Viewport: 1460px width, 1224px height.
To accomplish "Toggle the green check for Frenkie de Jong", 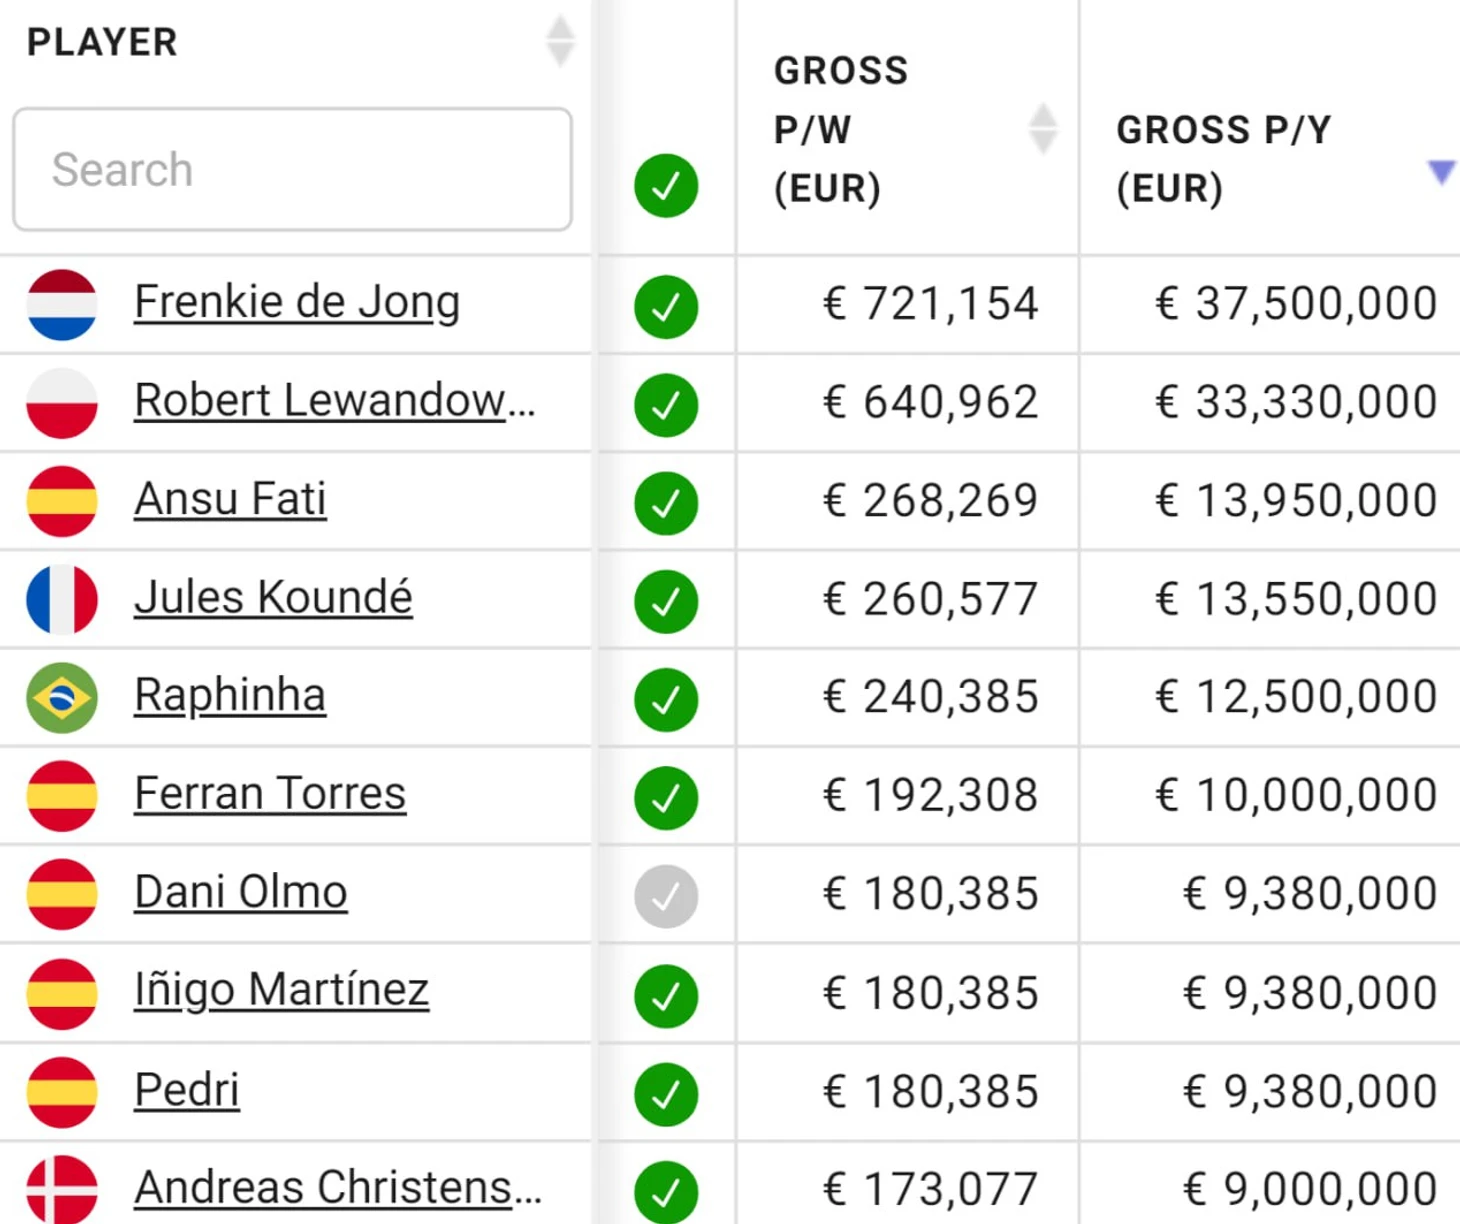I will (666, 306).
